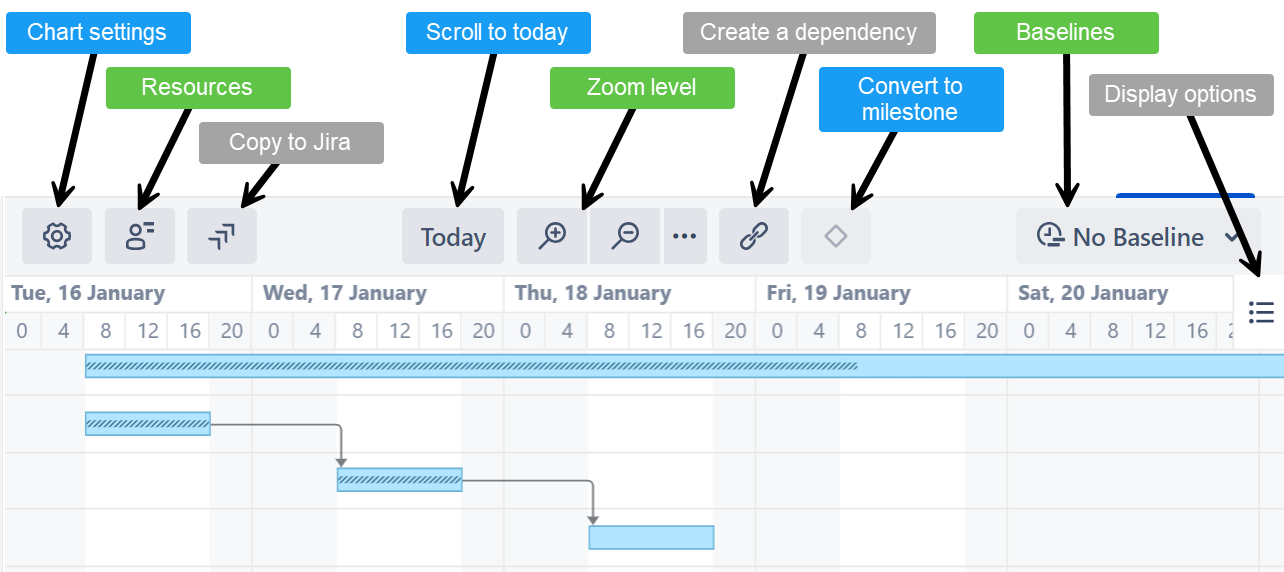Open chart settings gear icon
This screenshot has height=572, width=1284.
57,237
